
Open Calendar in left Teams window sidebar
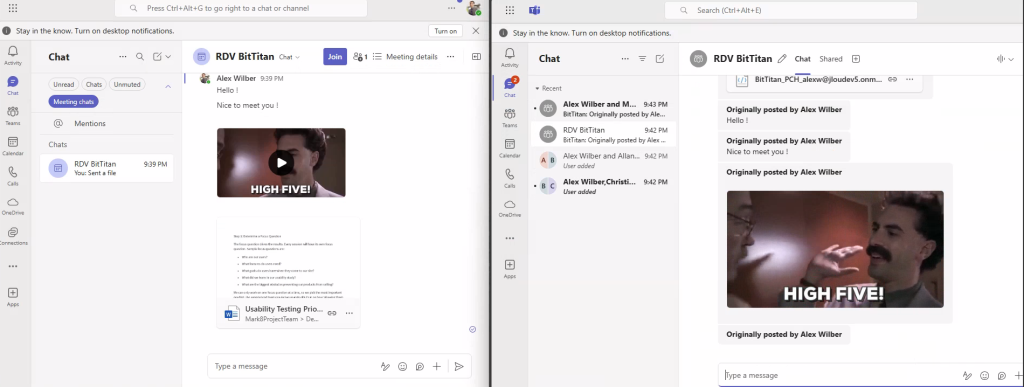(13, 146)
